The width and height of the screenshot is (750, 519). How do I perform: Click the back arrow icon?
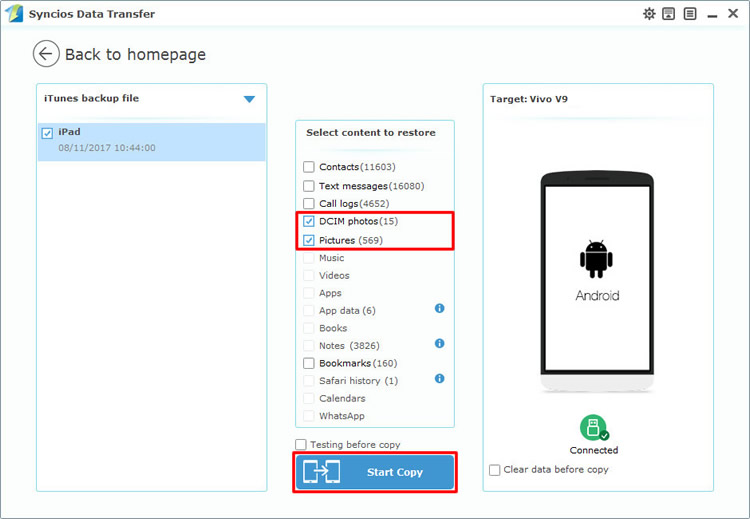46,54
